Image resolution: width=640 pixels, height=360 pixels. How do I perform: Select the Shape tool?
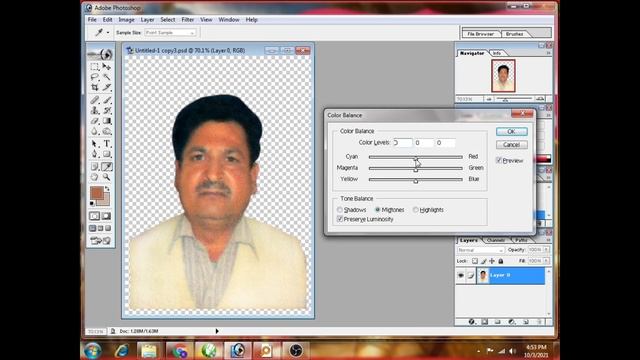point(107,154)
